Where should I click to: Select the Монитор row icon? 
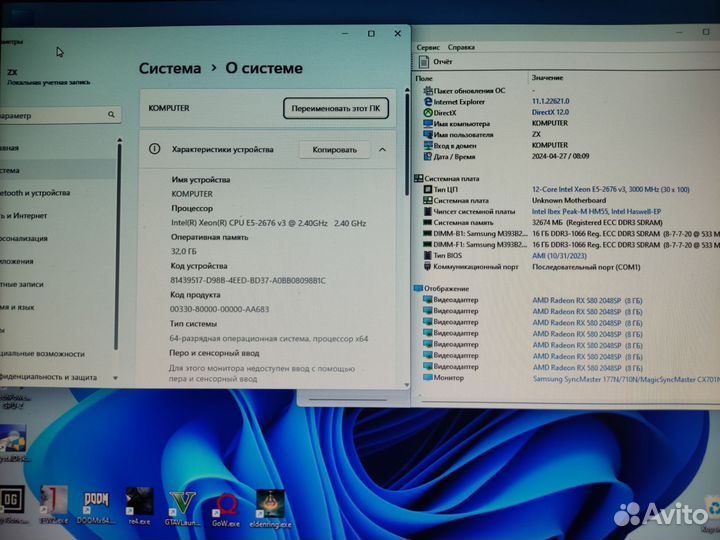[x=428, y=377]
